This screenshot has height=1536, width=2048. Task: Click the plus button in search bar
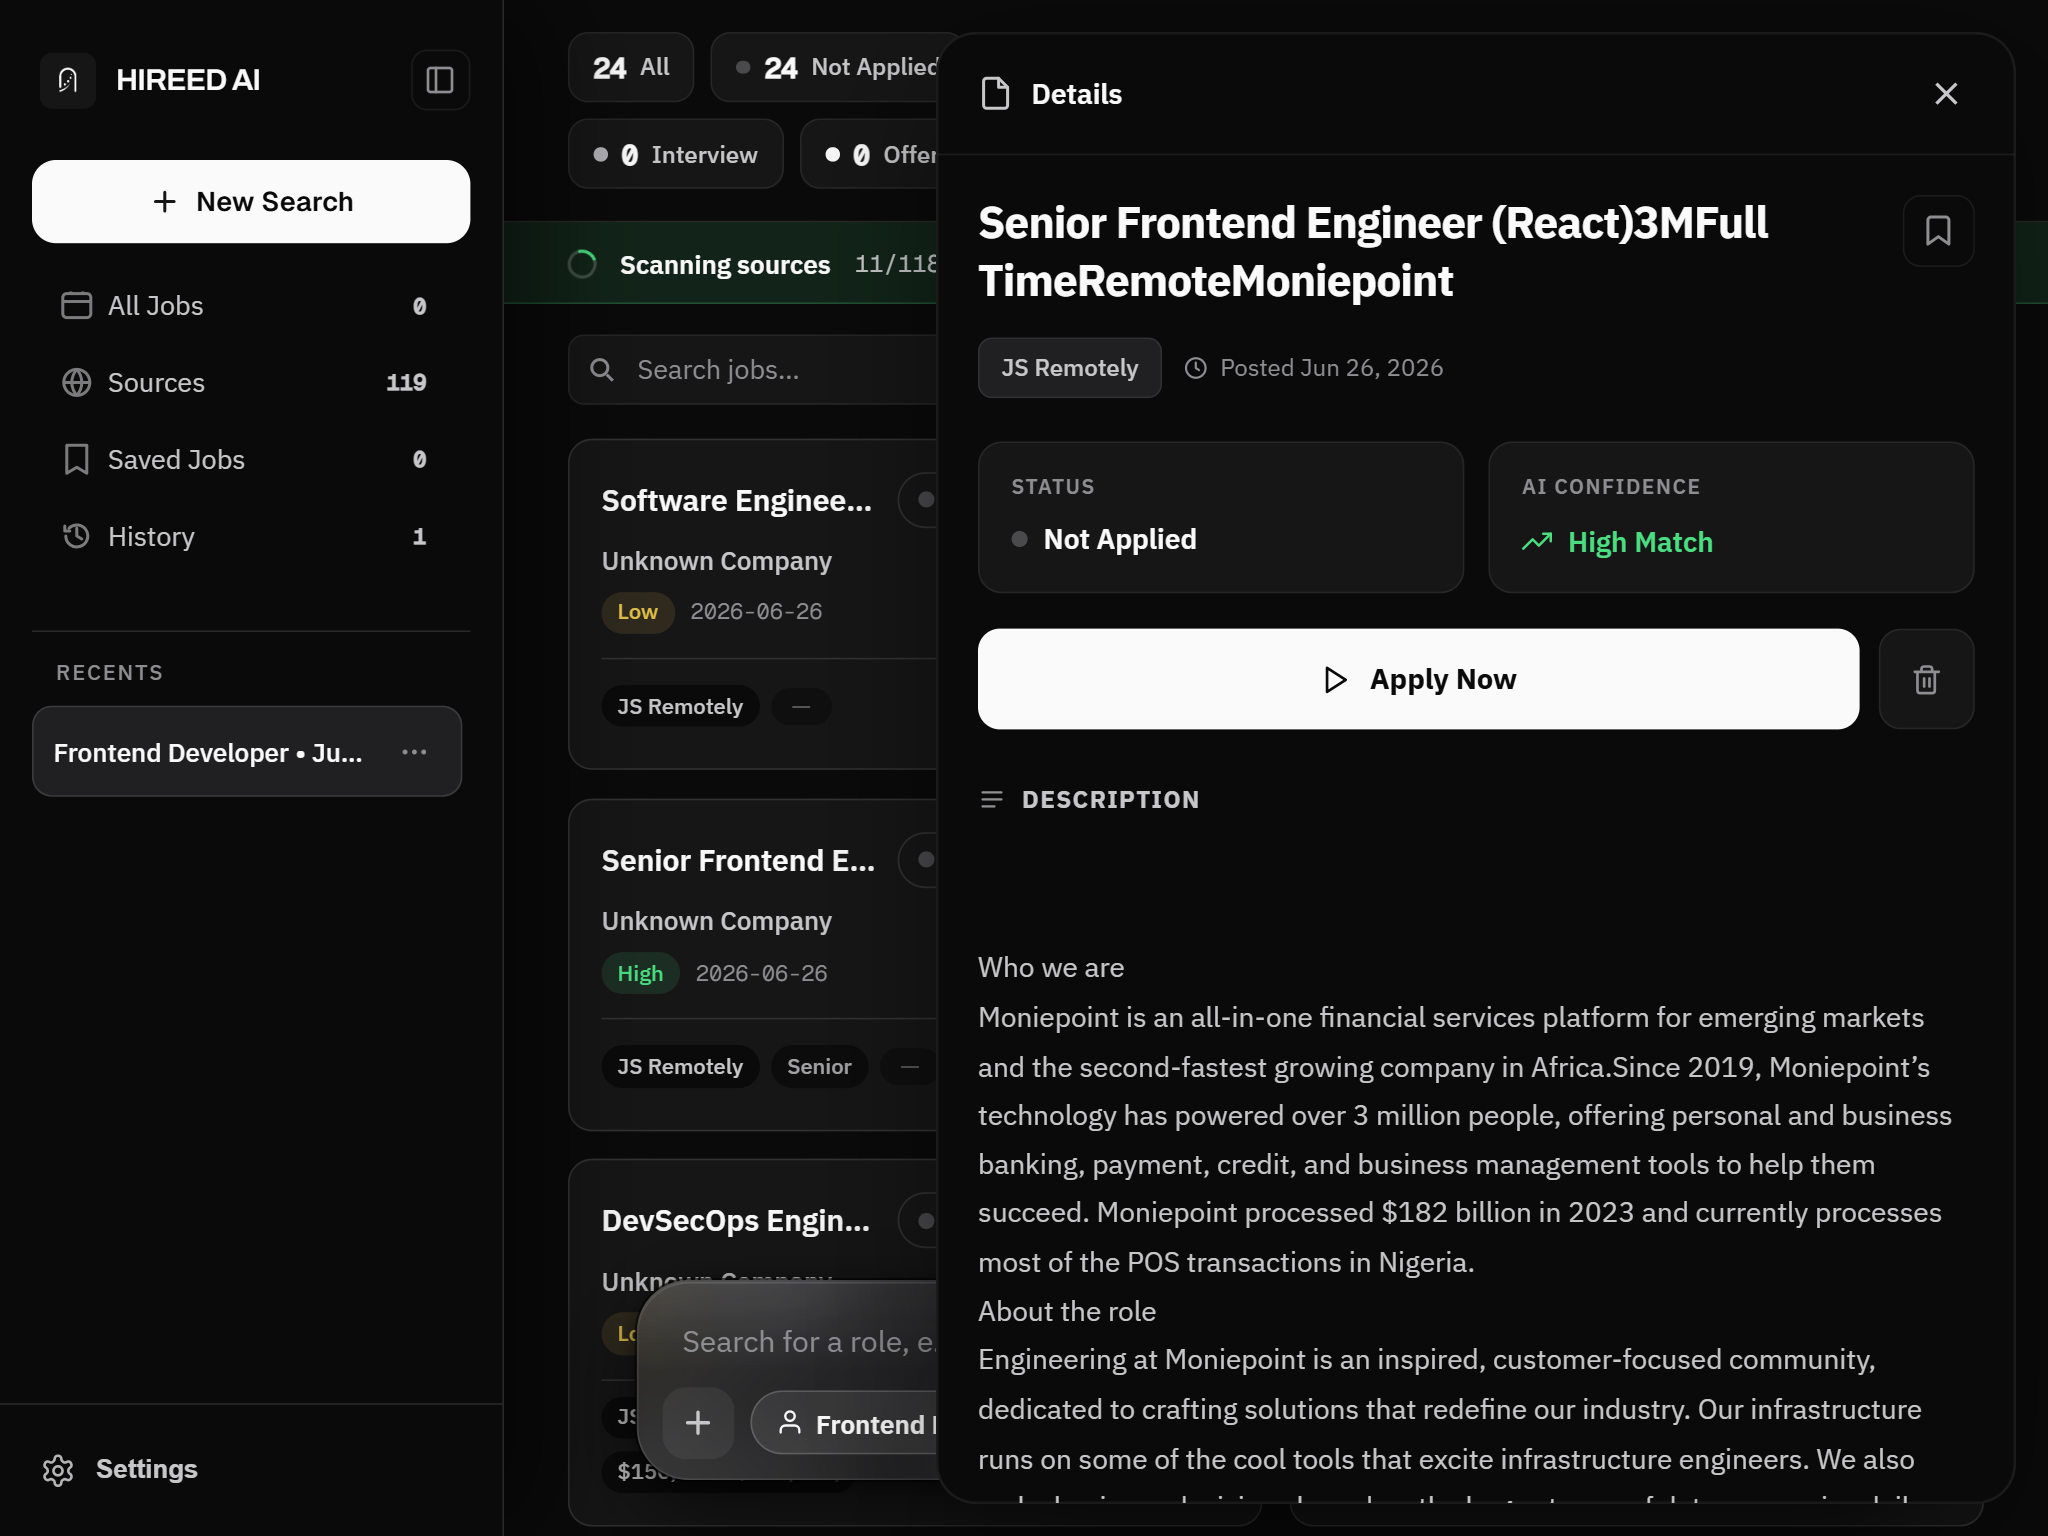pyautogui.click(x=698, y=1422)
